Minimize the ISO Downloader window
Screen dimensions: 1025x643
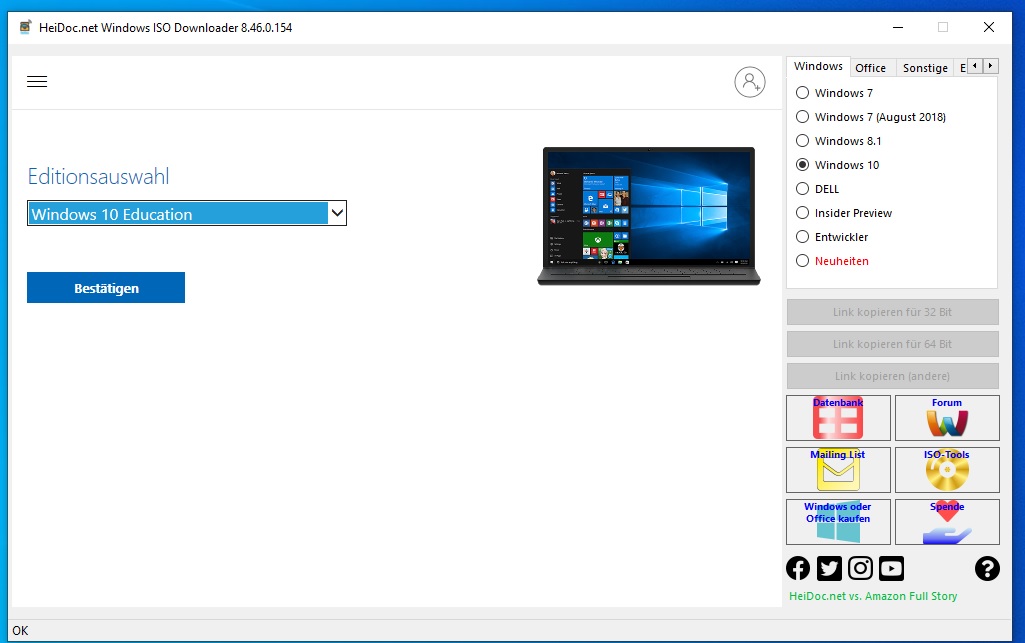tap(898, 27)
